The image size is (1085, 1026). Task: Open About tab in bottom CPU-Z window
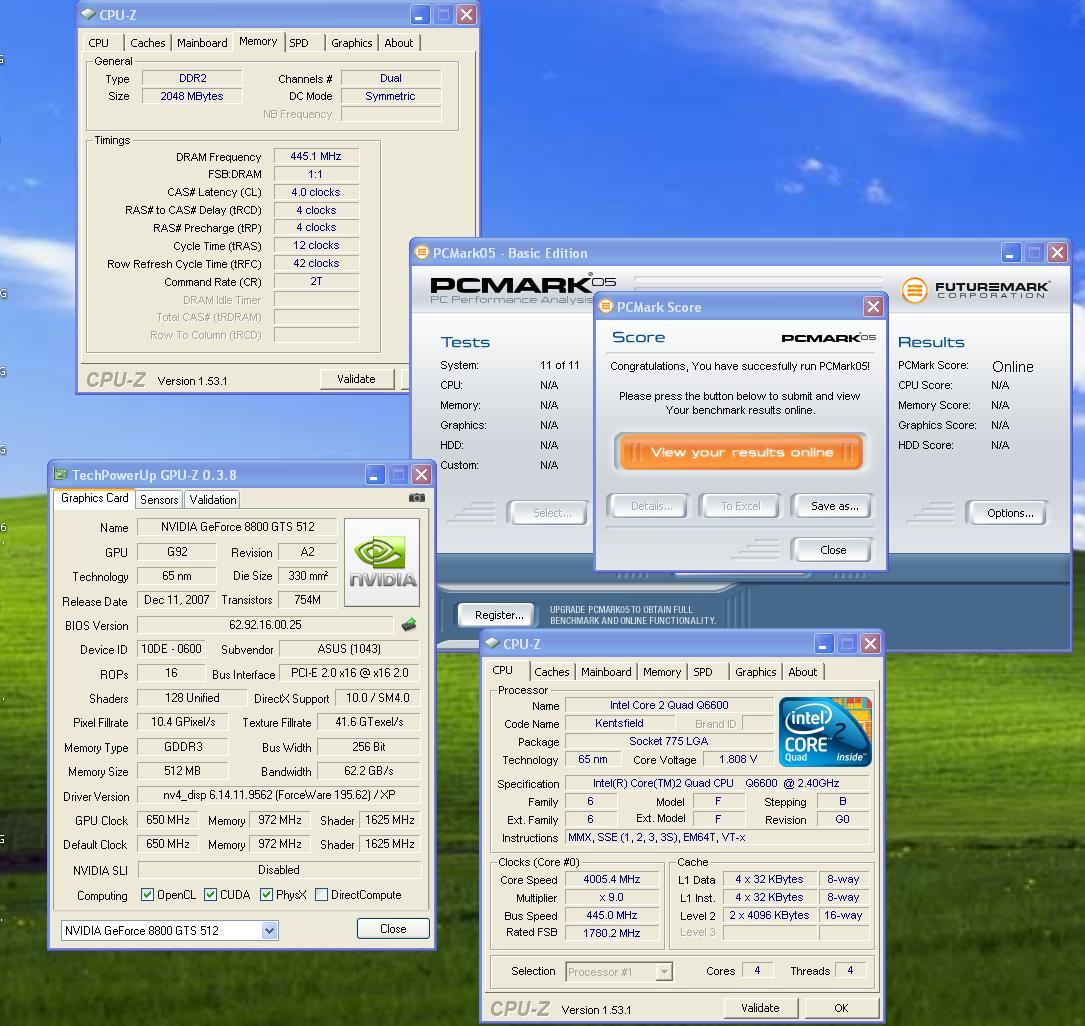[x=803, y=672]
